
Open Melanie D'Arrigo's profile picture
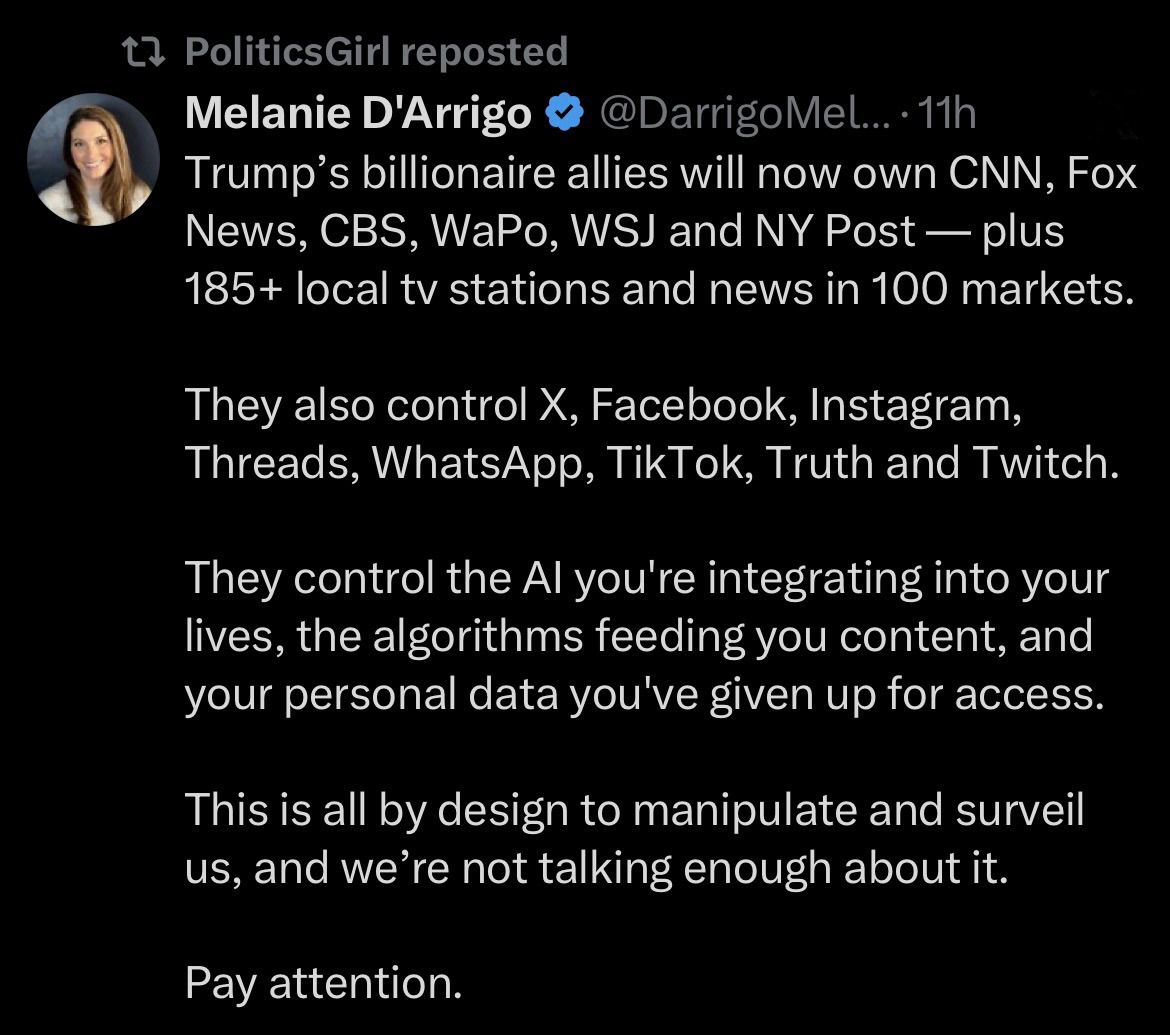(x=93, y=159)
